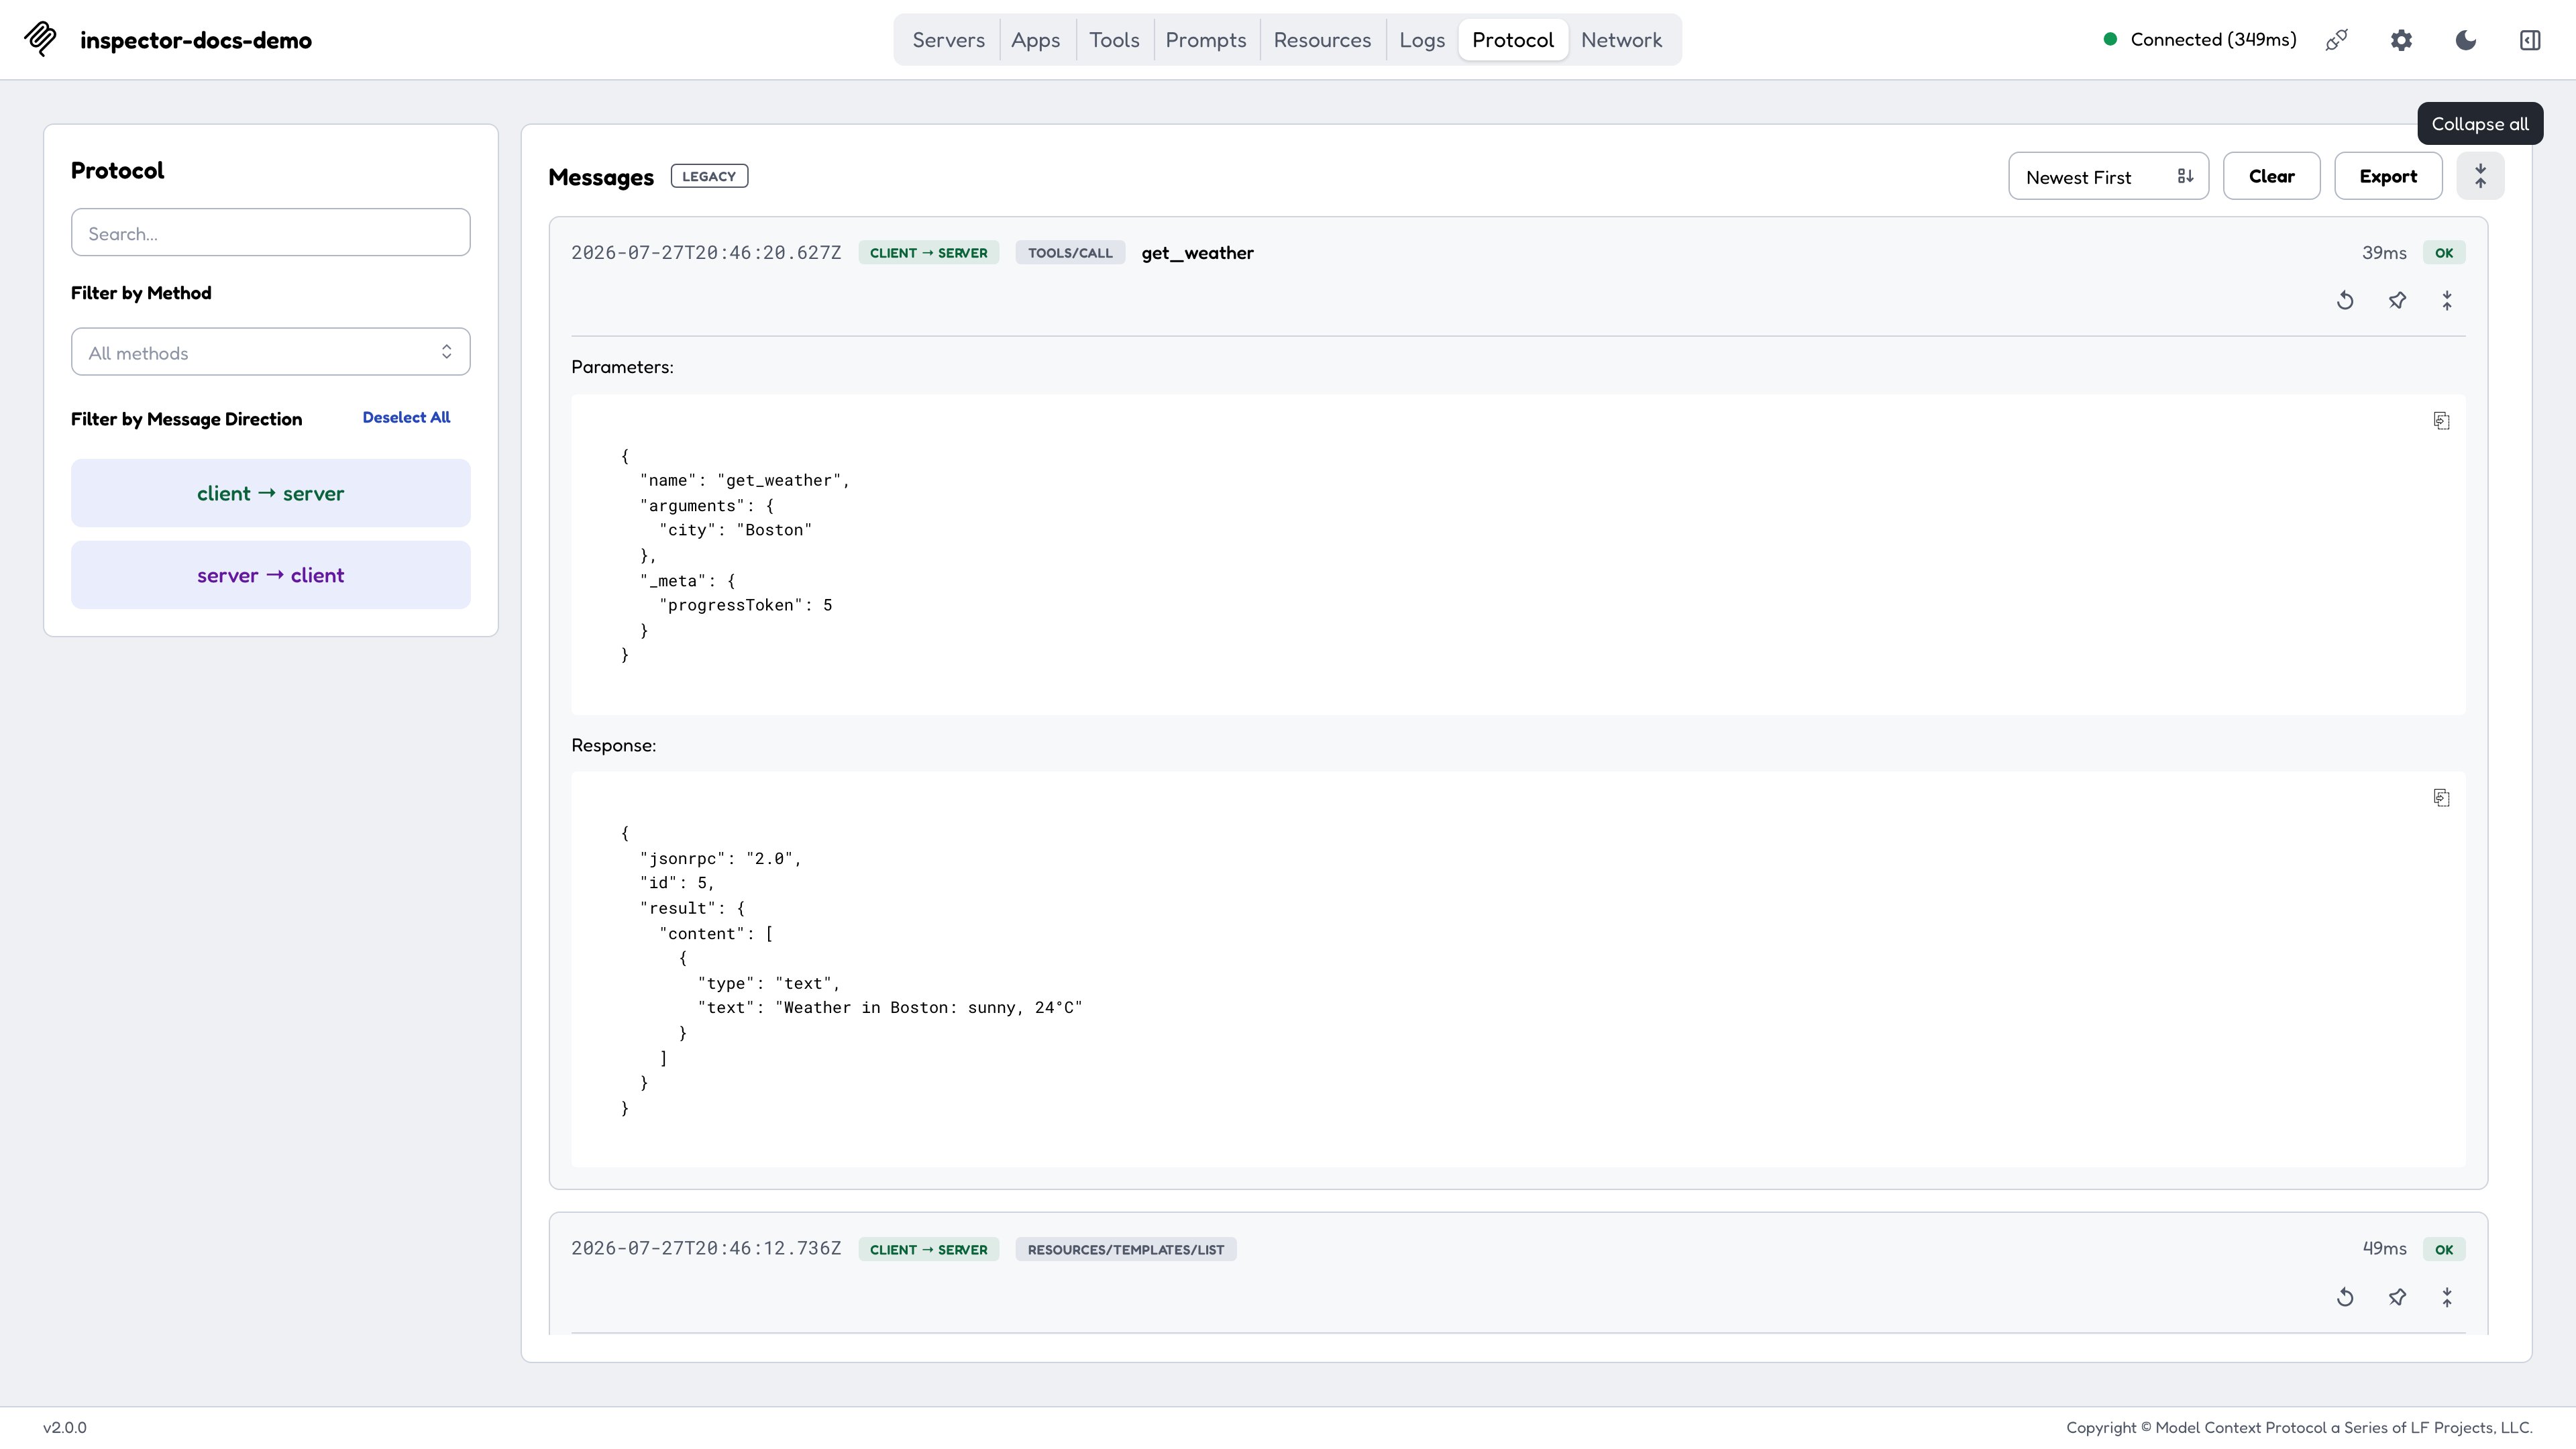Copy the Parameters JSON block
The height and width of the screenshot is (1449, 2576).
2441,420
